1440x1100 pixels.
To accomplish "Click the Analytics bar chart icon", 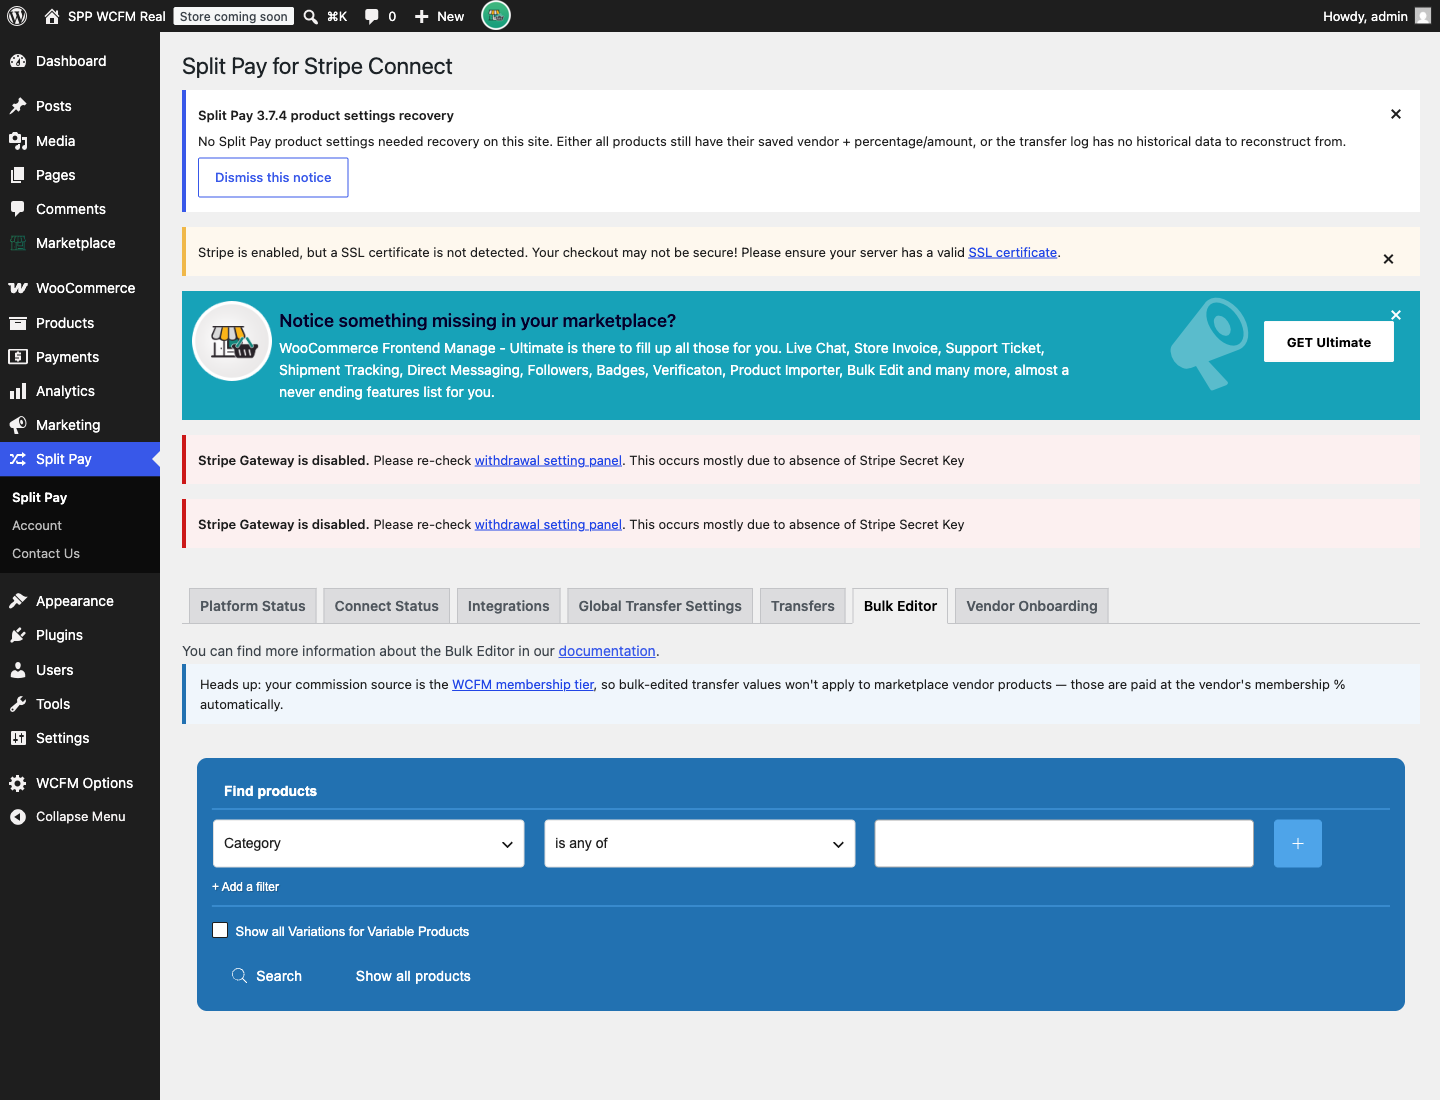I will pyautogui.click(x=18, y=391).
